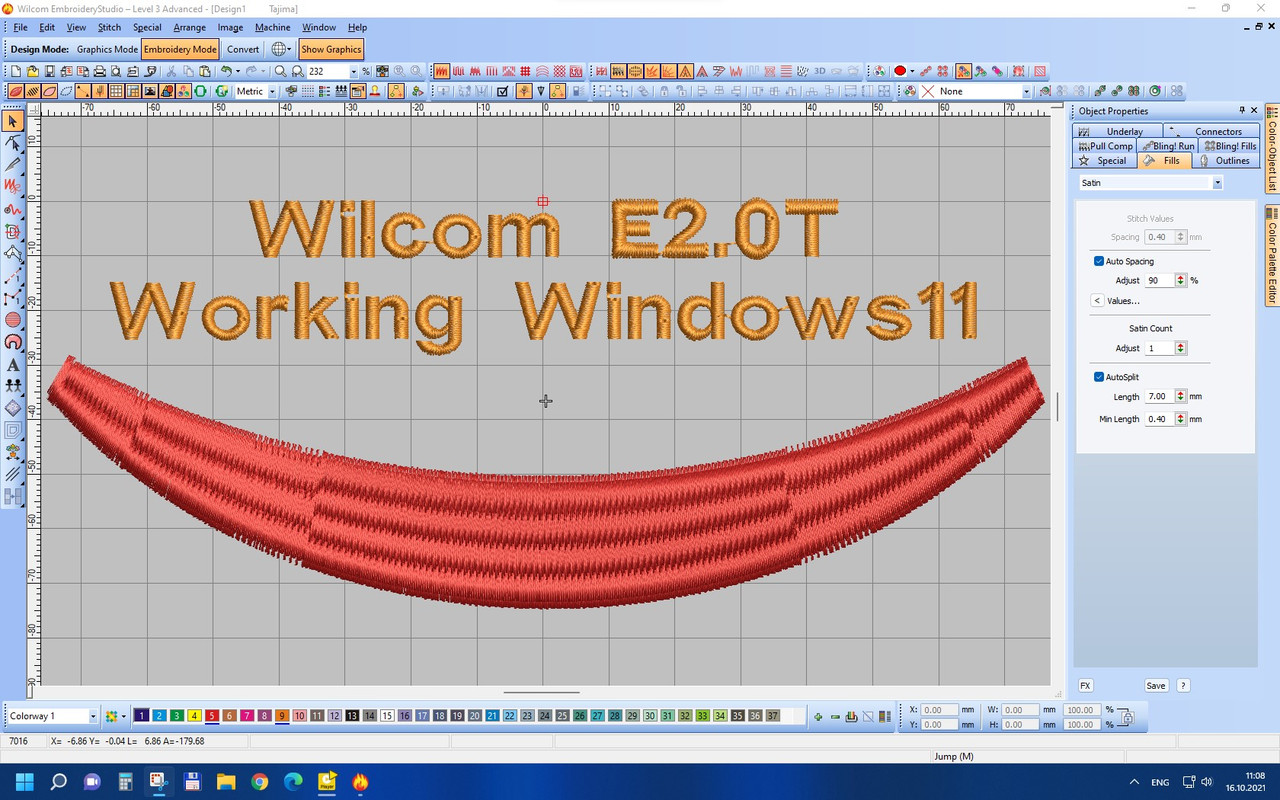
Task: Pick the Lettering tool with letter A
Action: (x=13, y=365)
